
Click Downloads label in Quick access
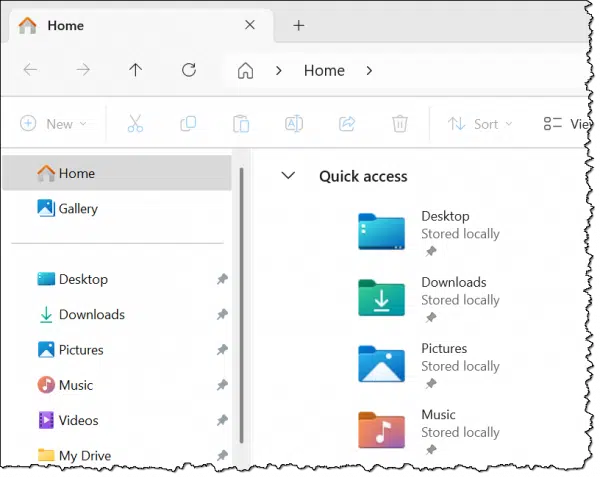[x=454, y=282]
